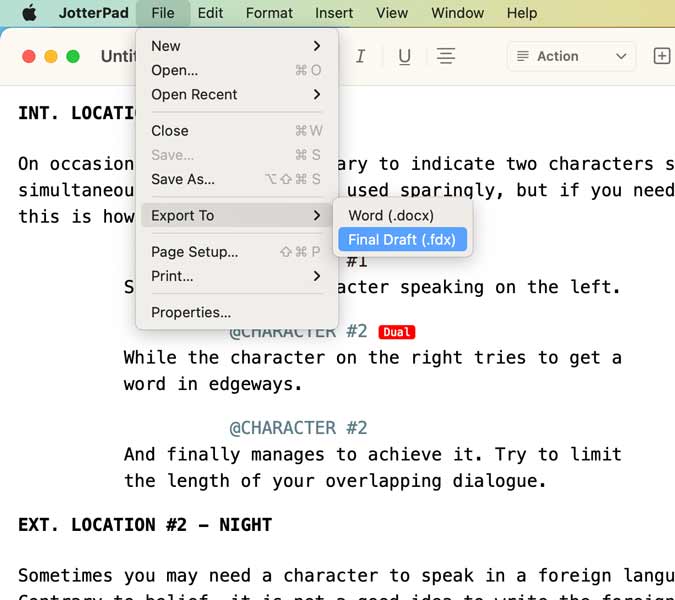Open Properties... from File menu
The height and width of the screenshot is (600, 675).
click(236, 312)
